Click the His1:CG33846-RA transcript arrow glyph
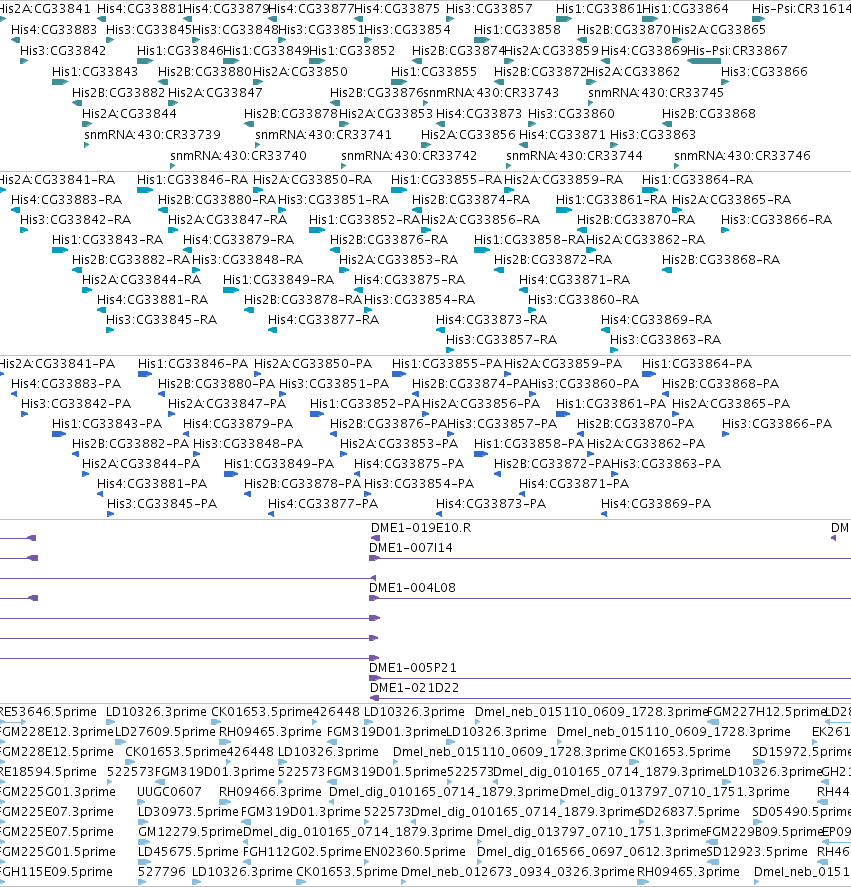This screenshot has height=887, width=851. [x=145, y=190]
